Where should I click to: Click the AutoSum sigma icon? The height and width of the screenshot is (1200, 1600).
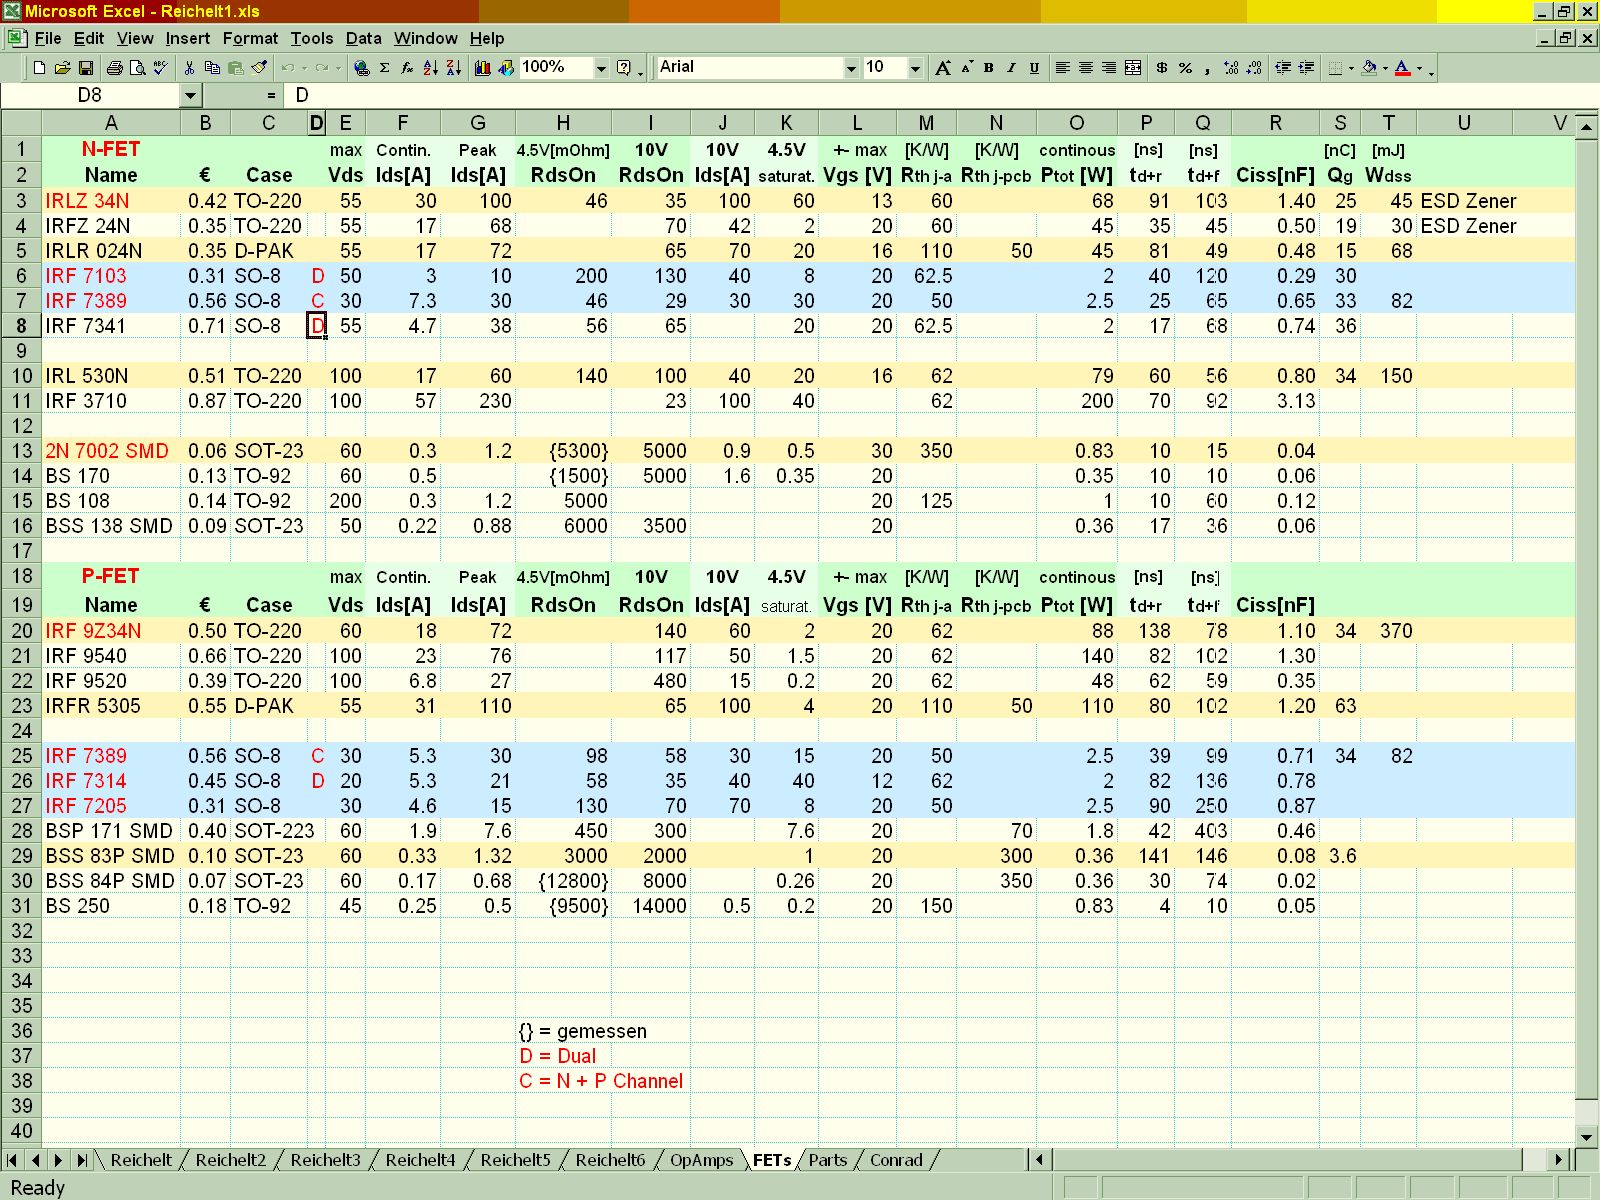pos(384,68)
